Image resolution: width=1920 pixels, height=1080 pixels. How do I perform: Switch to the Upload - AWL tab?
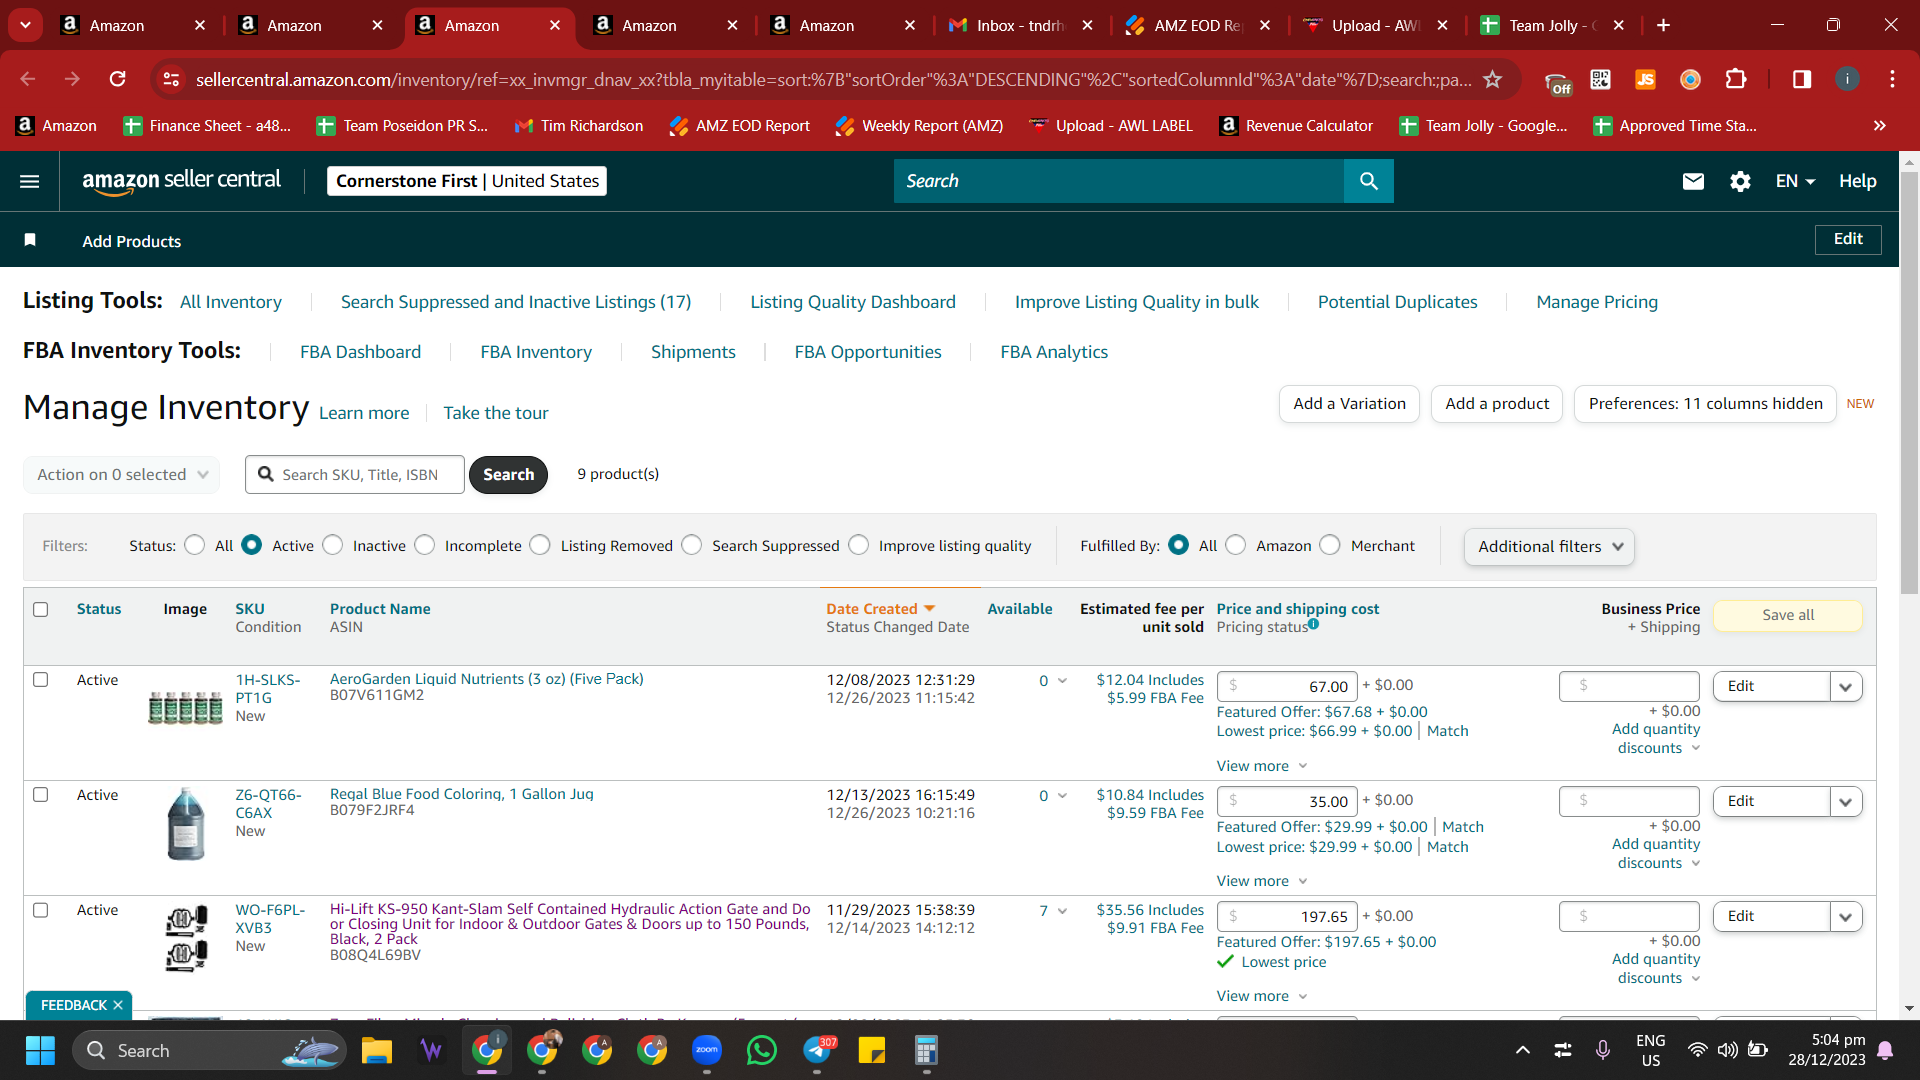(x=1374, y=25)
